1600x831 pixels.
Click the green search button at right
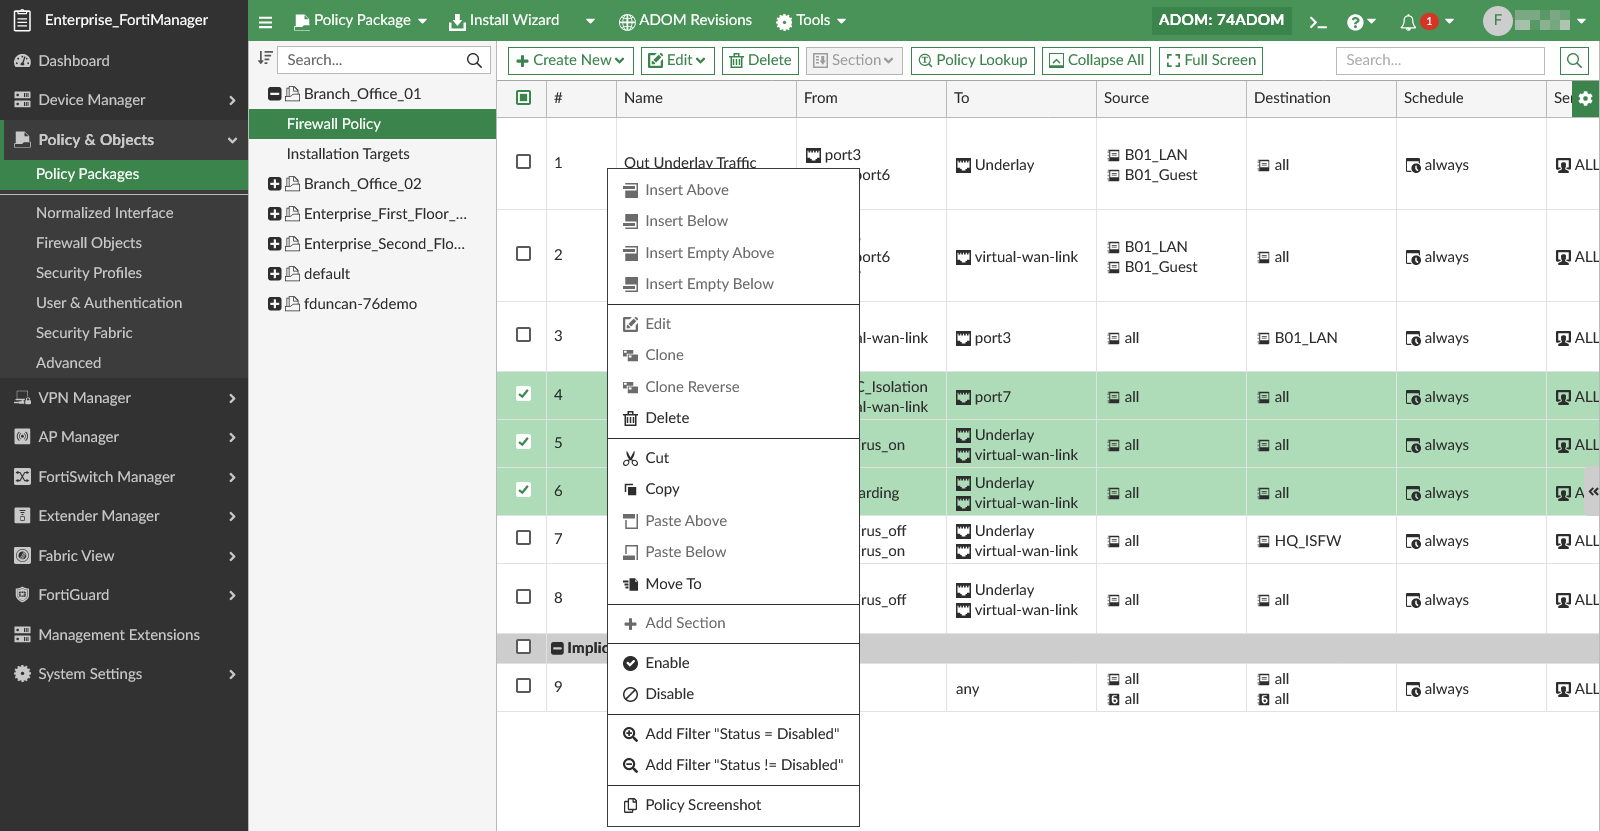(1574, 60)
